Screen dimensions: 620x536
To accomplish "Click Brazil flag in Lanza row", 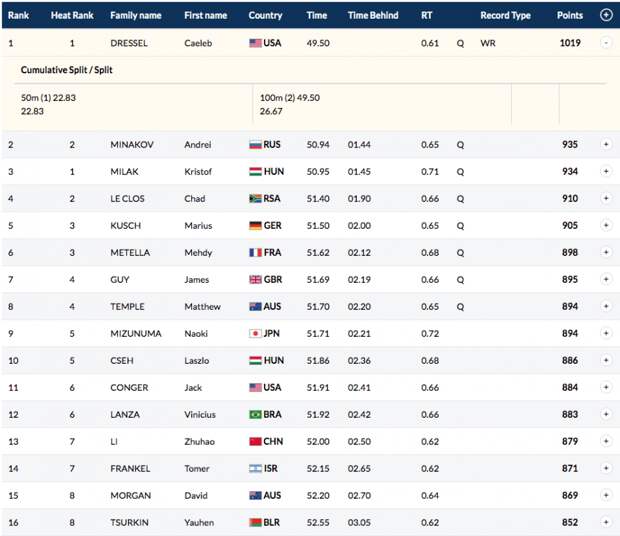I will (x=255, y=415).
